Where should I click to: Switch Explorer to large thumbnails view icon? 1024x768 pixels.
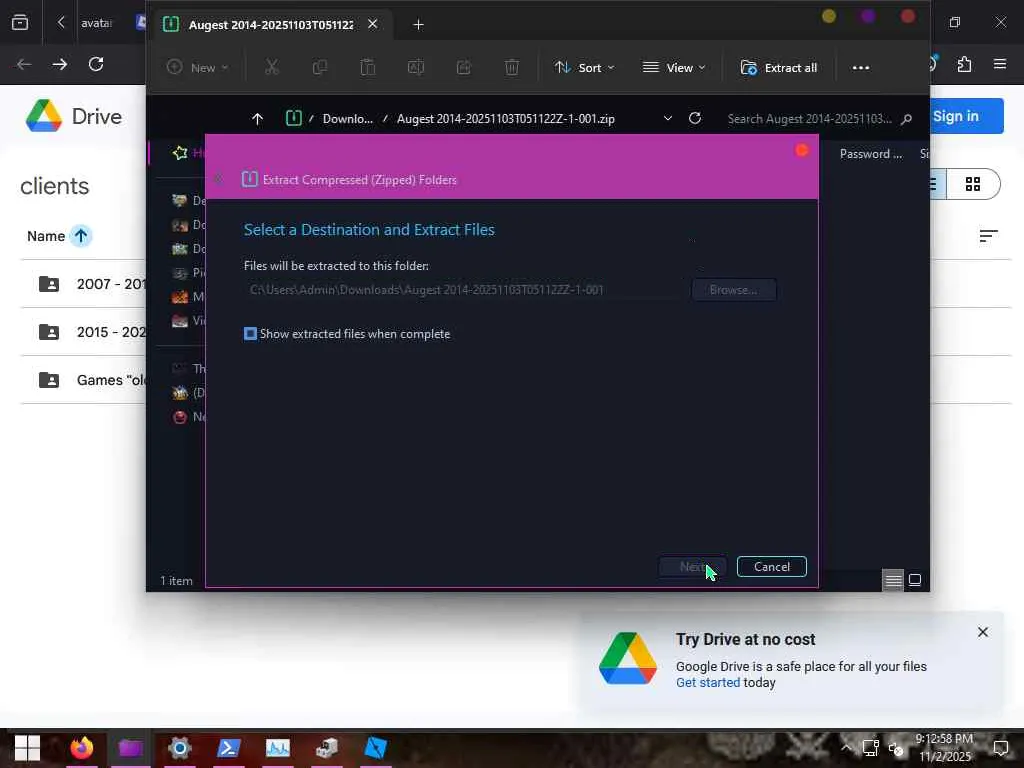pyautogui.click(x=915, y=579)
